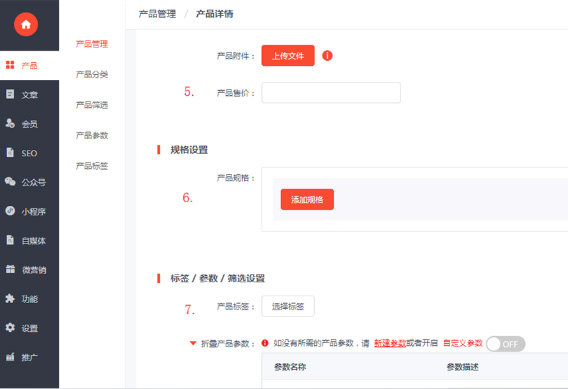Select 小程序 label in left sidebar

[34, 212]
